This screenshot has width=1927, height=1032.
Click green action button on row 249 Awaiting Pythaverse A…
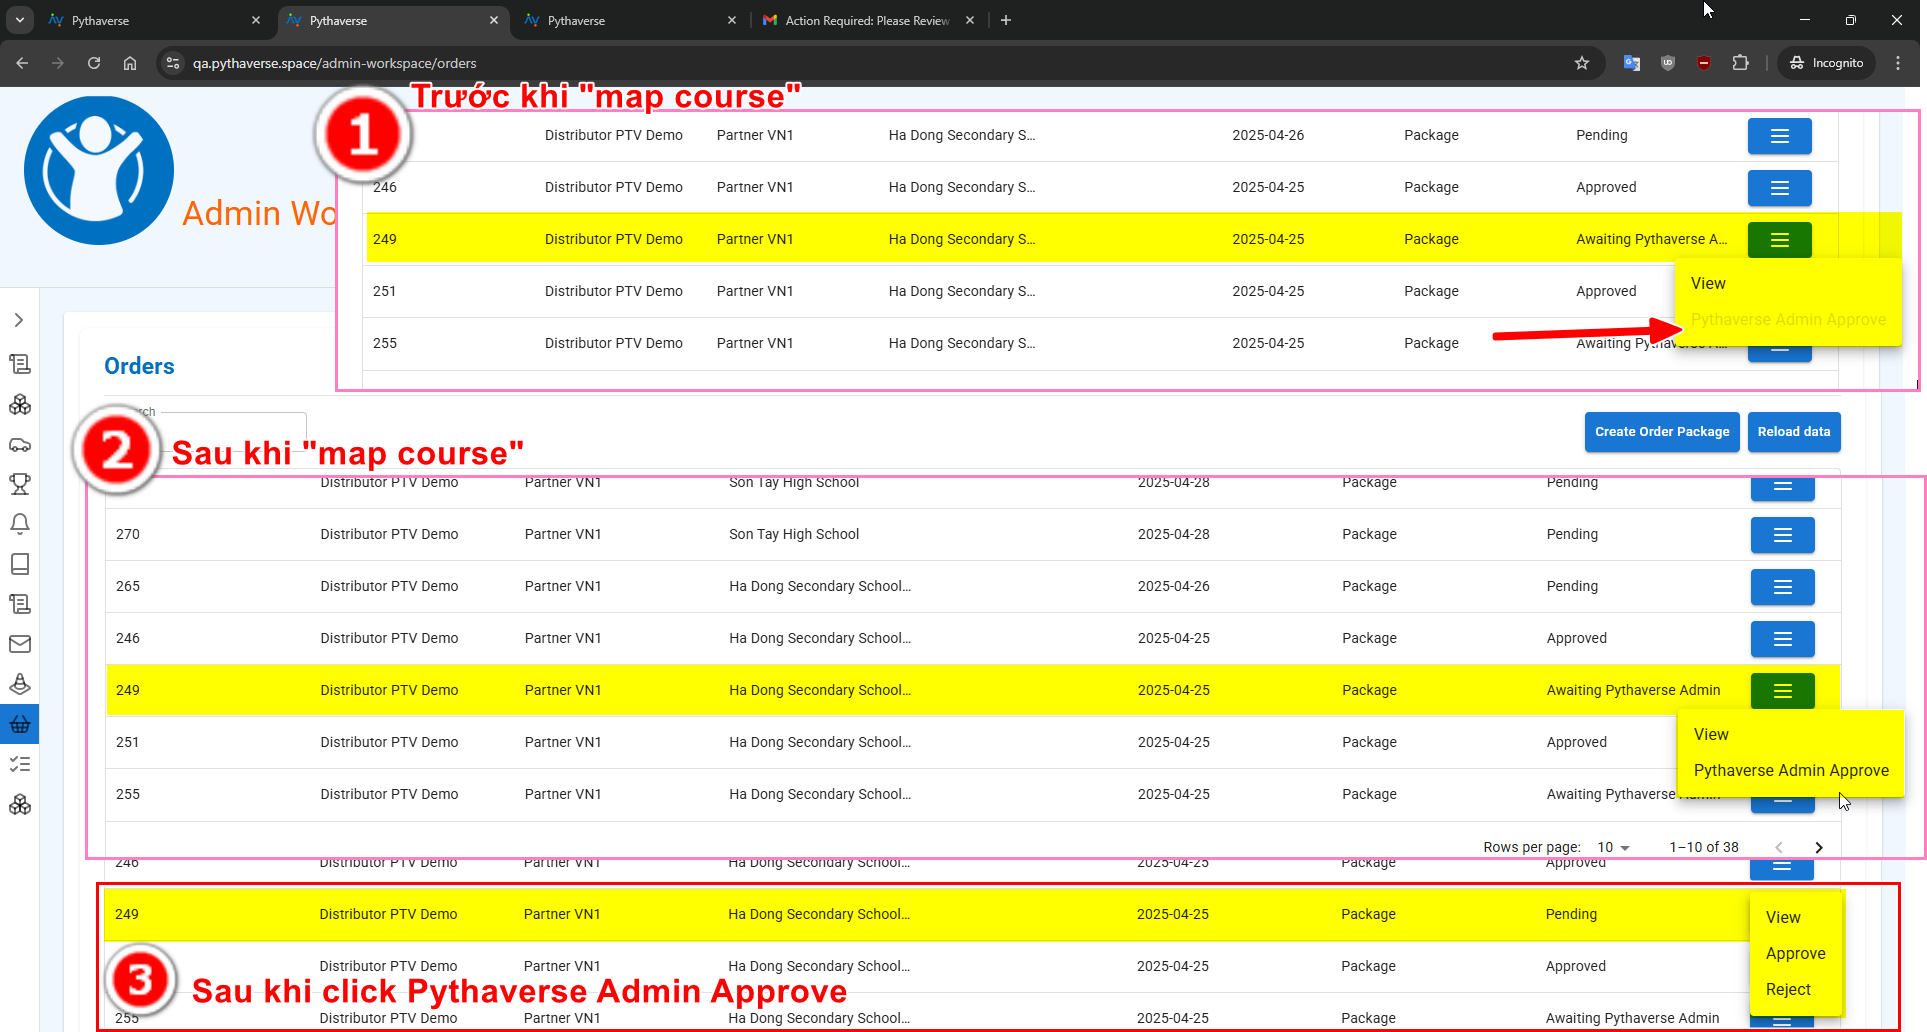[1779, 240]
